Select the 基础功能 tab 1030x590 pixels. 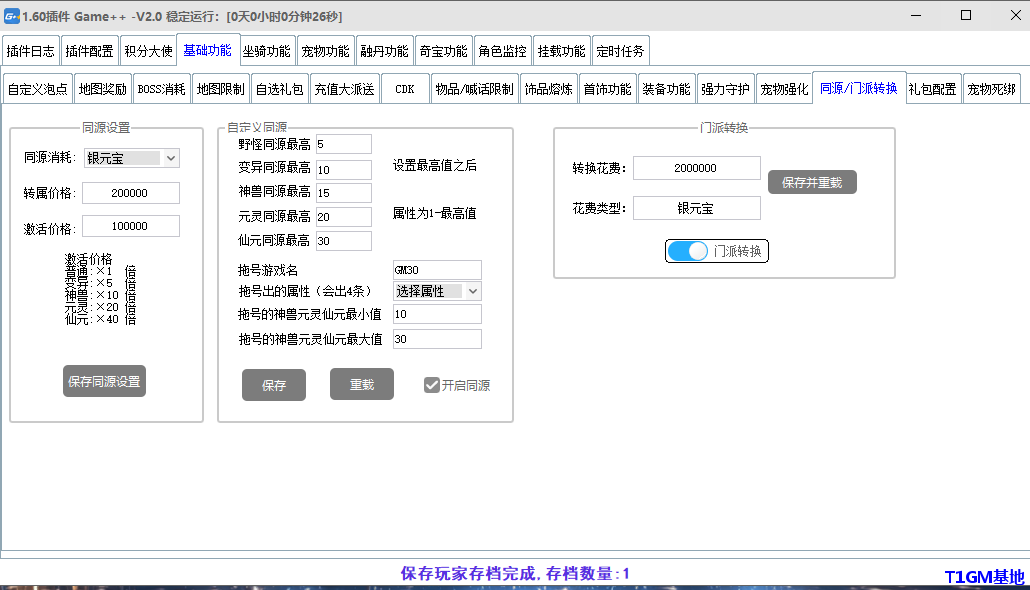(208, 50)
